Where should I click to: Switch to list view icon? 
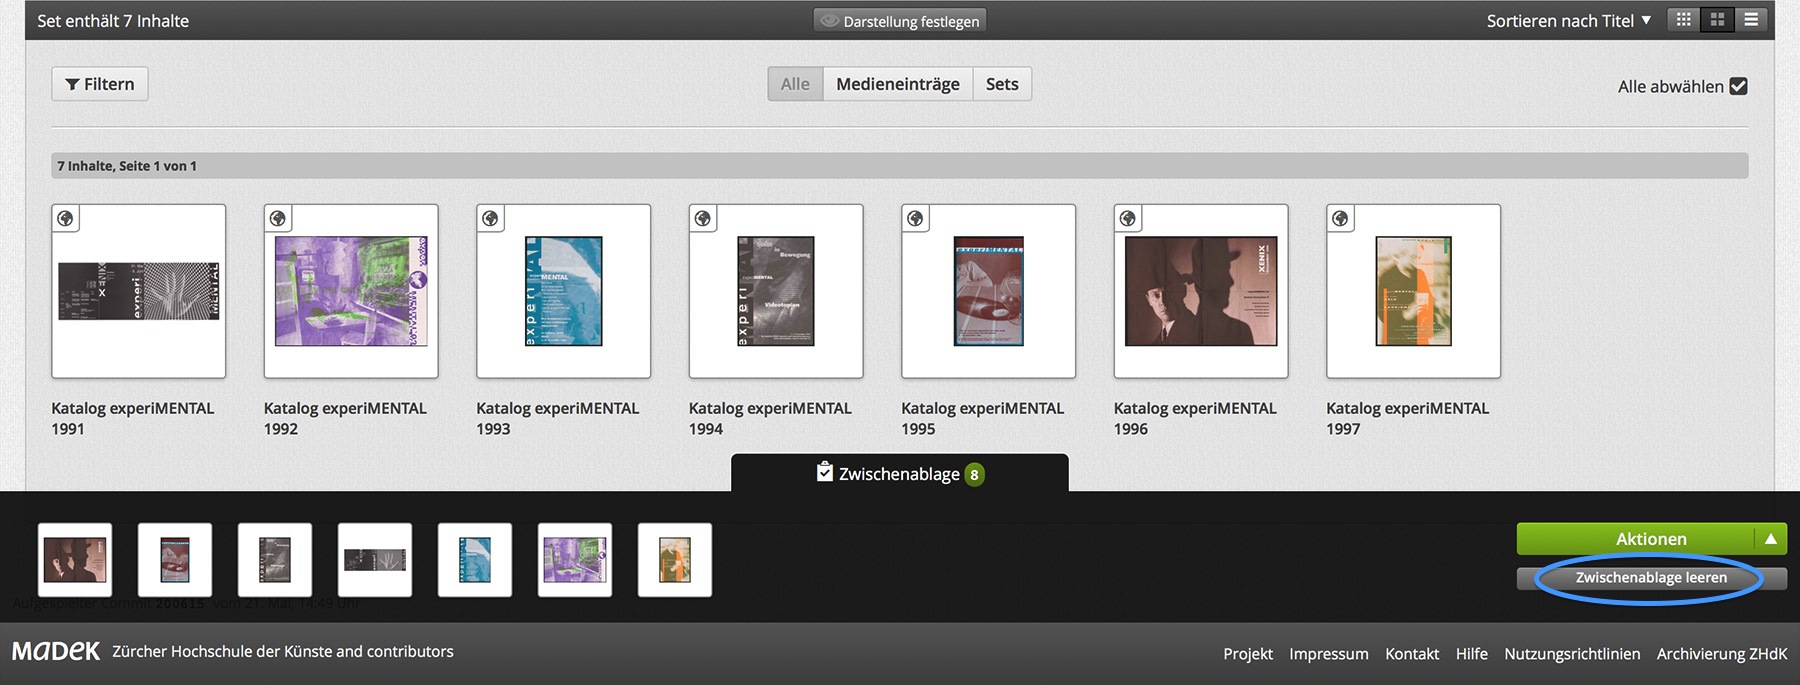point(1751,20)
